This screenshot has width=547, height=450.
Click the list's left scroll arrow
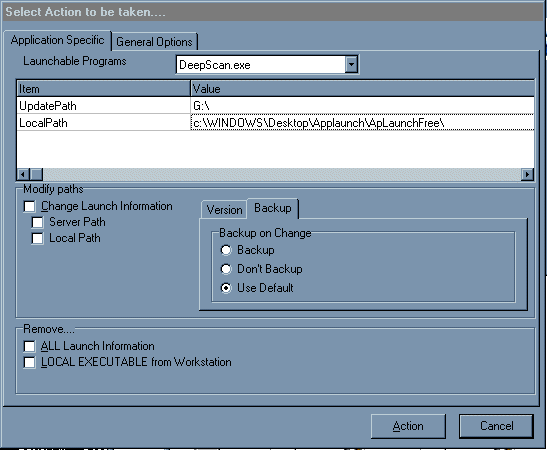[x=23, y=174]
